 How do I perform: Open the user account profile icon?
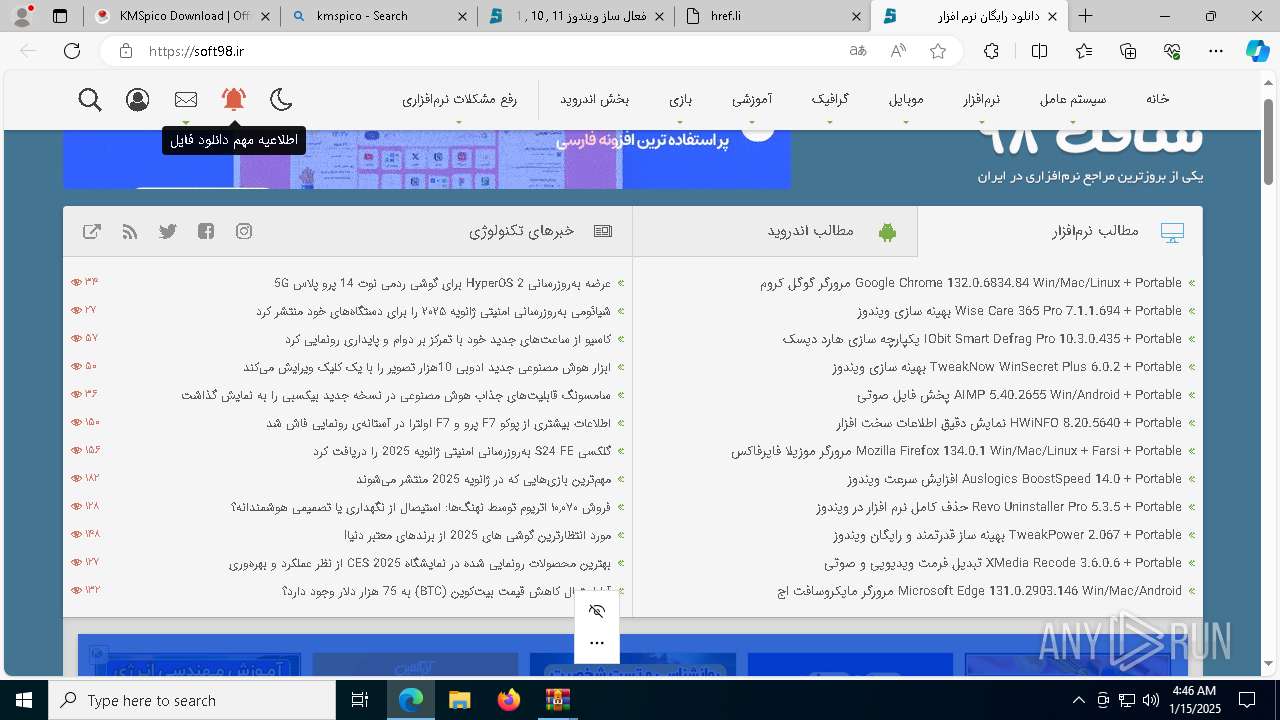click(138, 99)
